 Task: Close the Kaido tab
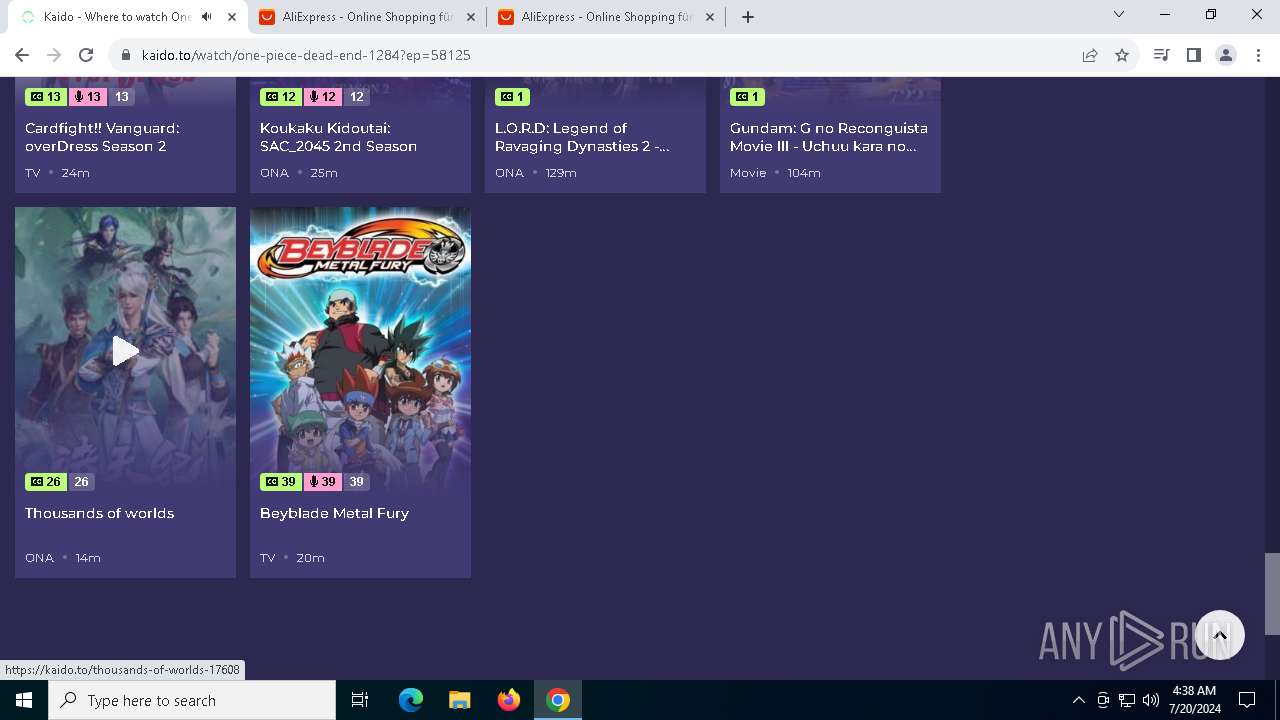231,17
